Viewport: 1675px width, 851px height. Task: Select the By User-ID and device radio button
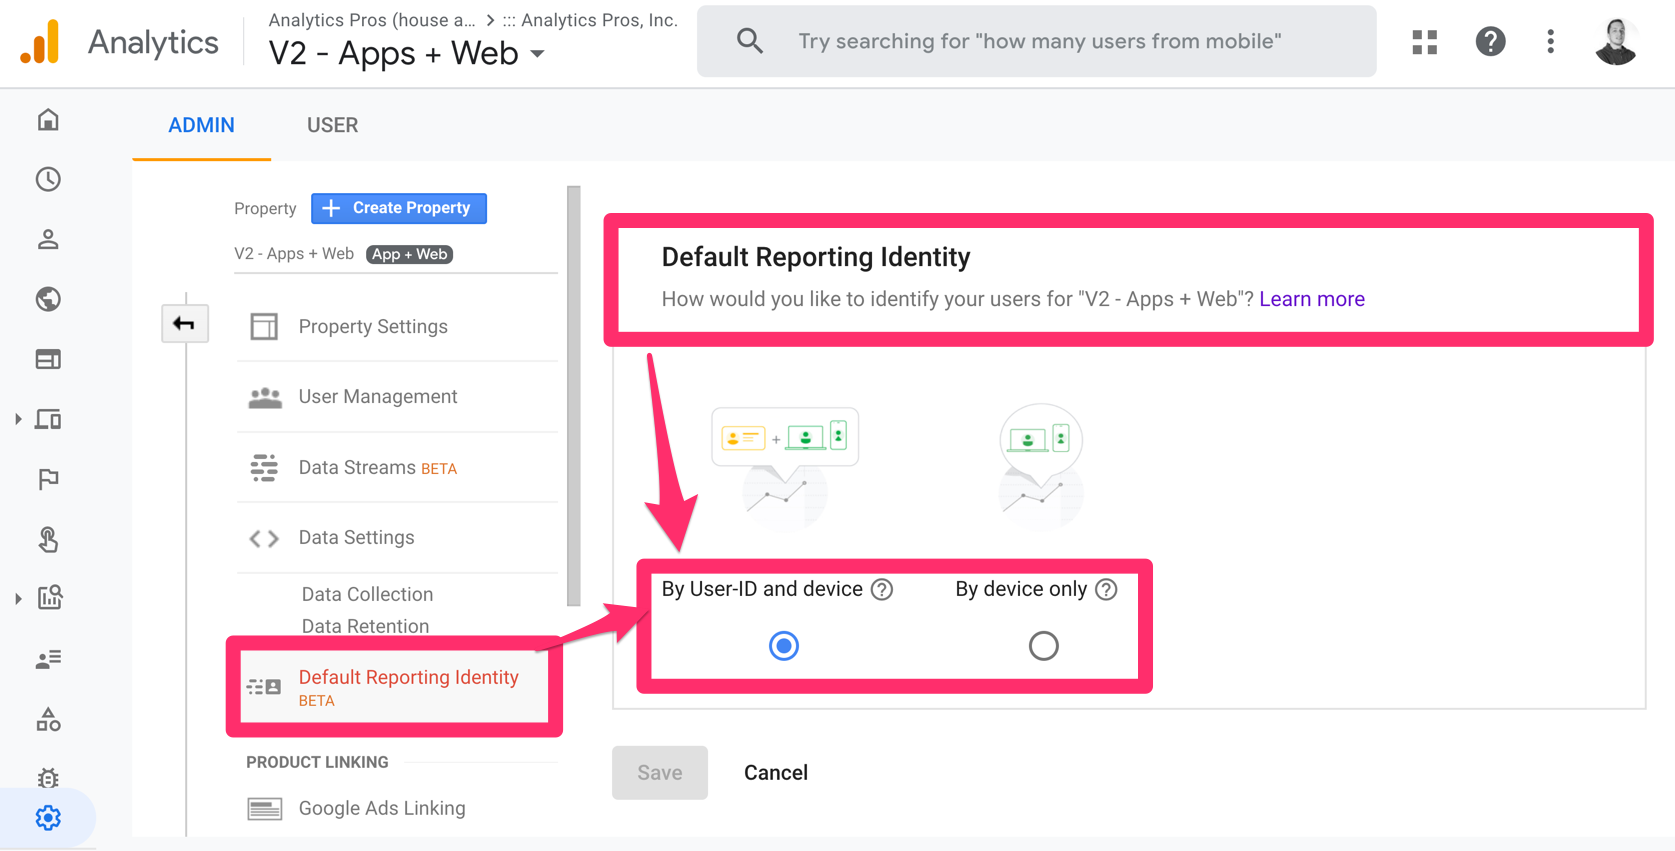784,646
